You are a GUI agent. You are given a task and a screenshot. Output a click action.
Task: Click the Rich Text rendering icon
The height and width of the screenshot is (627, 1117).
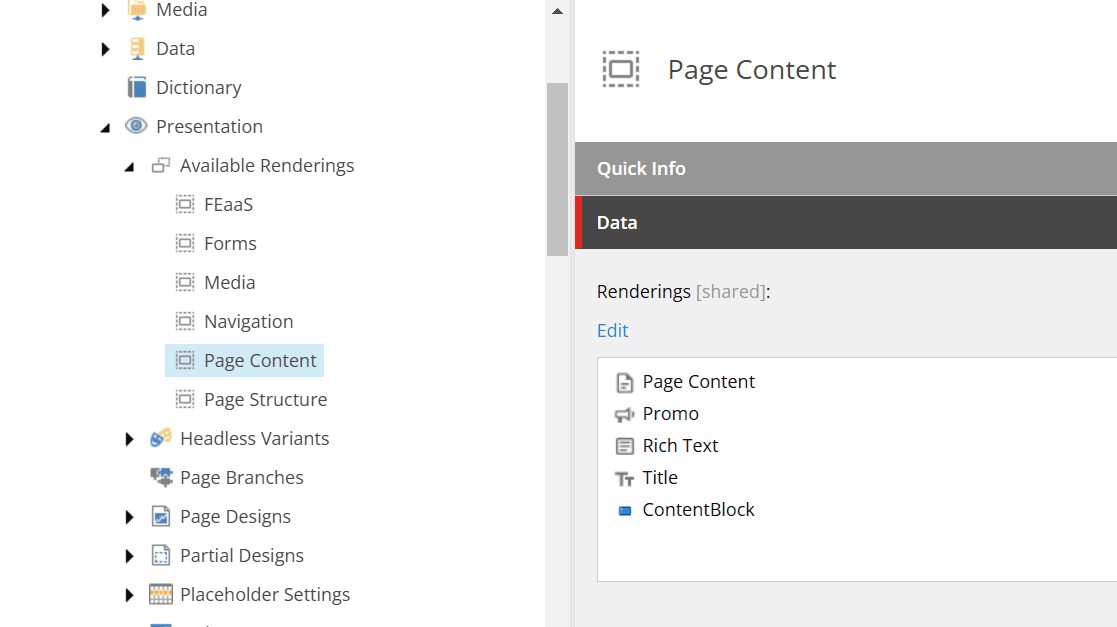click(x=624, y=446)
